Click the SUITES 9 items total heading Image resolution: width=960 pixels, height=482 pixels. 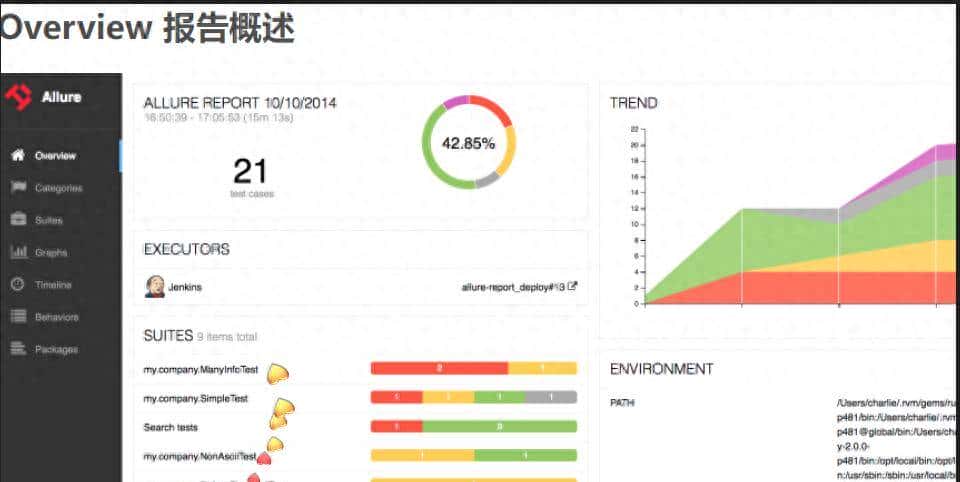200,336
